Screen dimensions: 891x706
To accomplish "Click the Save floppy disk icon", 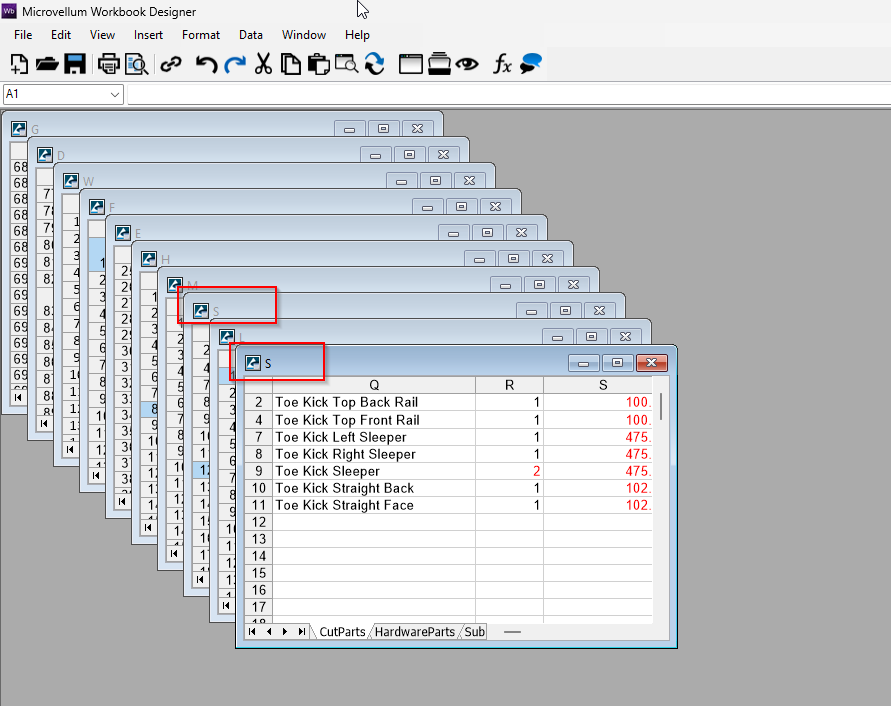I will click(74, 64).
